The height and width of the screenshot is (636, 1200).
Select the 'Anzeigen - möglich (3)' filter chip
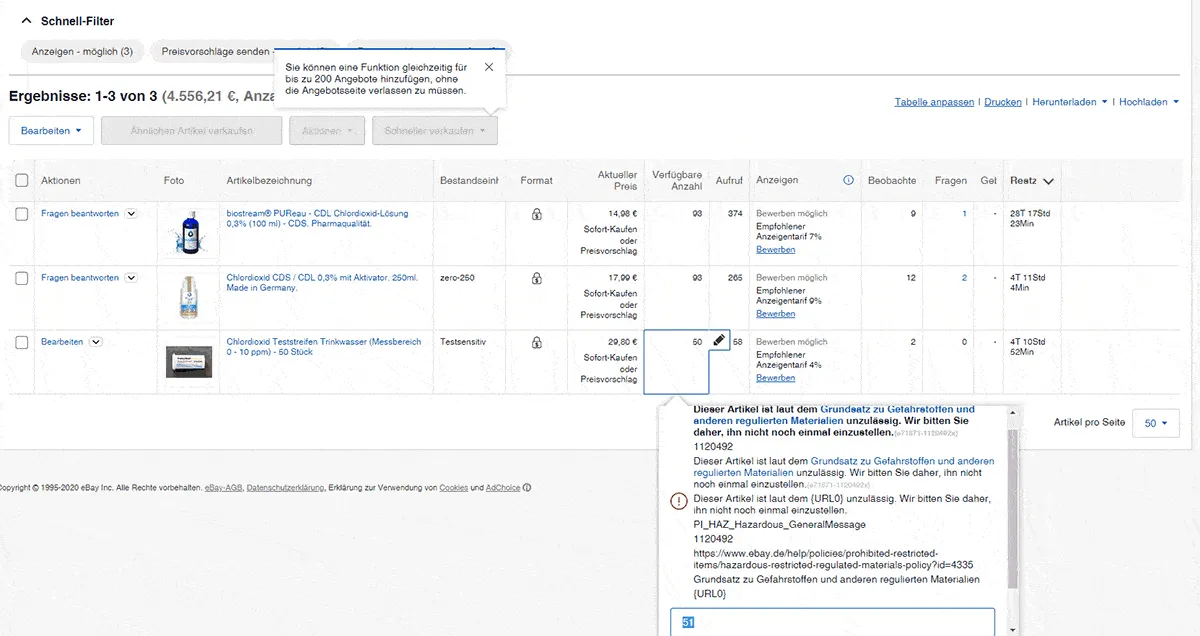[x=82, y=51]
